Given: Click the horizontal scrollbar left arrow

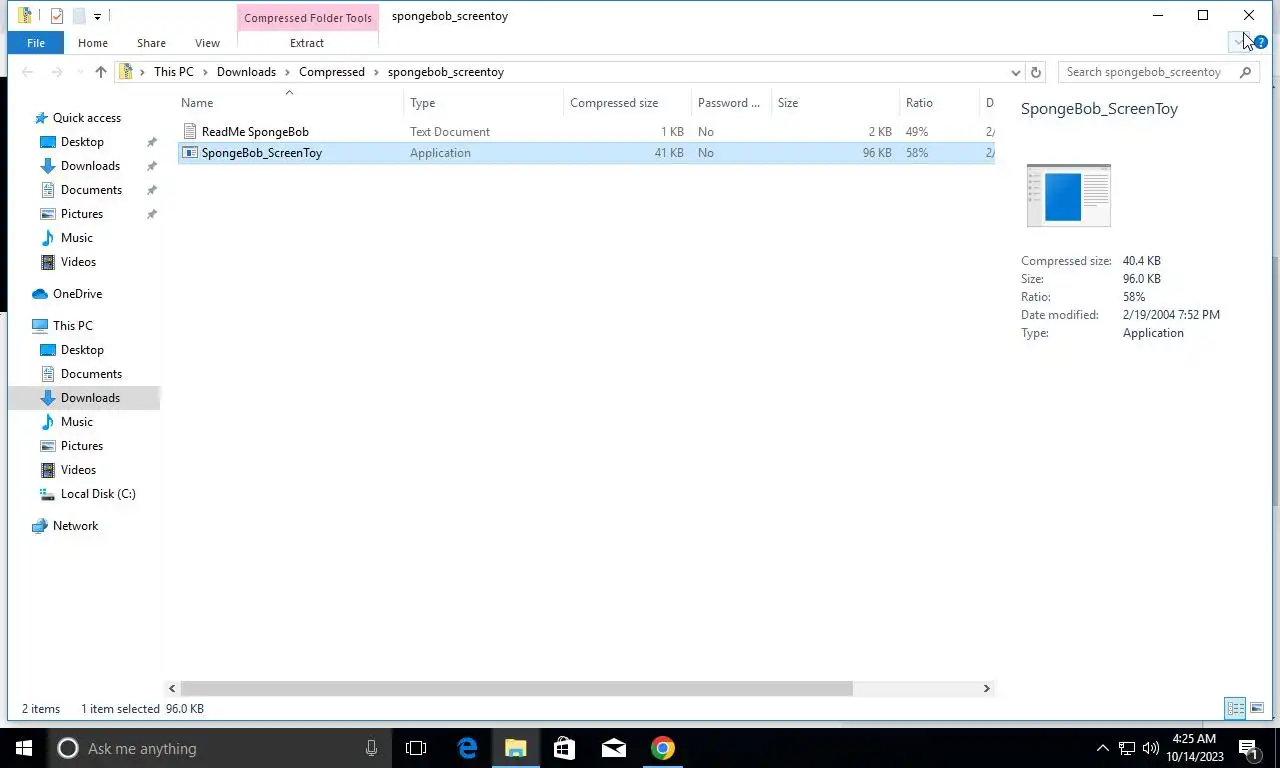Looking at the screenshot, I should (172, 688).
